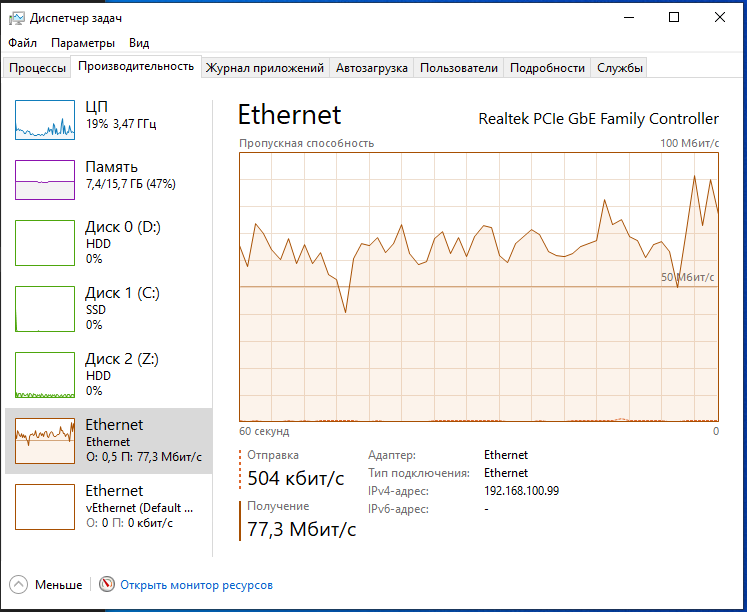
Task: Switch to the Пользователи tab
Action: (458, 68)
